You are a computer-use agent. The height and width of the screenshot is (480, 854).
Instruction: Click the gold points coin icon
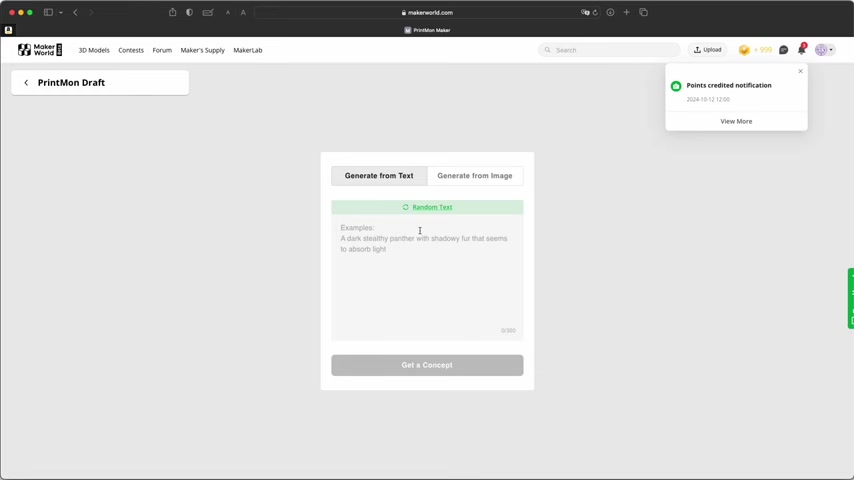pos(744,50)
